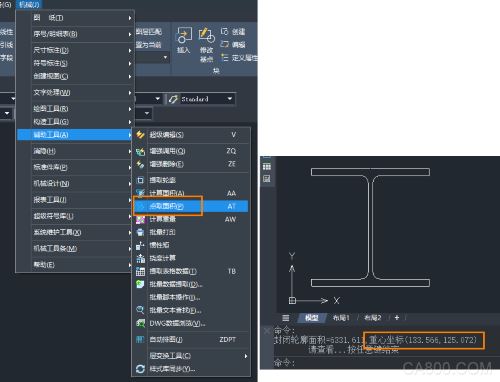Click the 编辑 block icon in ribbon
Viewport: 500px width, 382px height.
224,44
